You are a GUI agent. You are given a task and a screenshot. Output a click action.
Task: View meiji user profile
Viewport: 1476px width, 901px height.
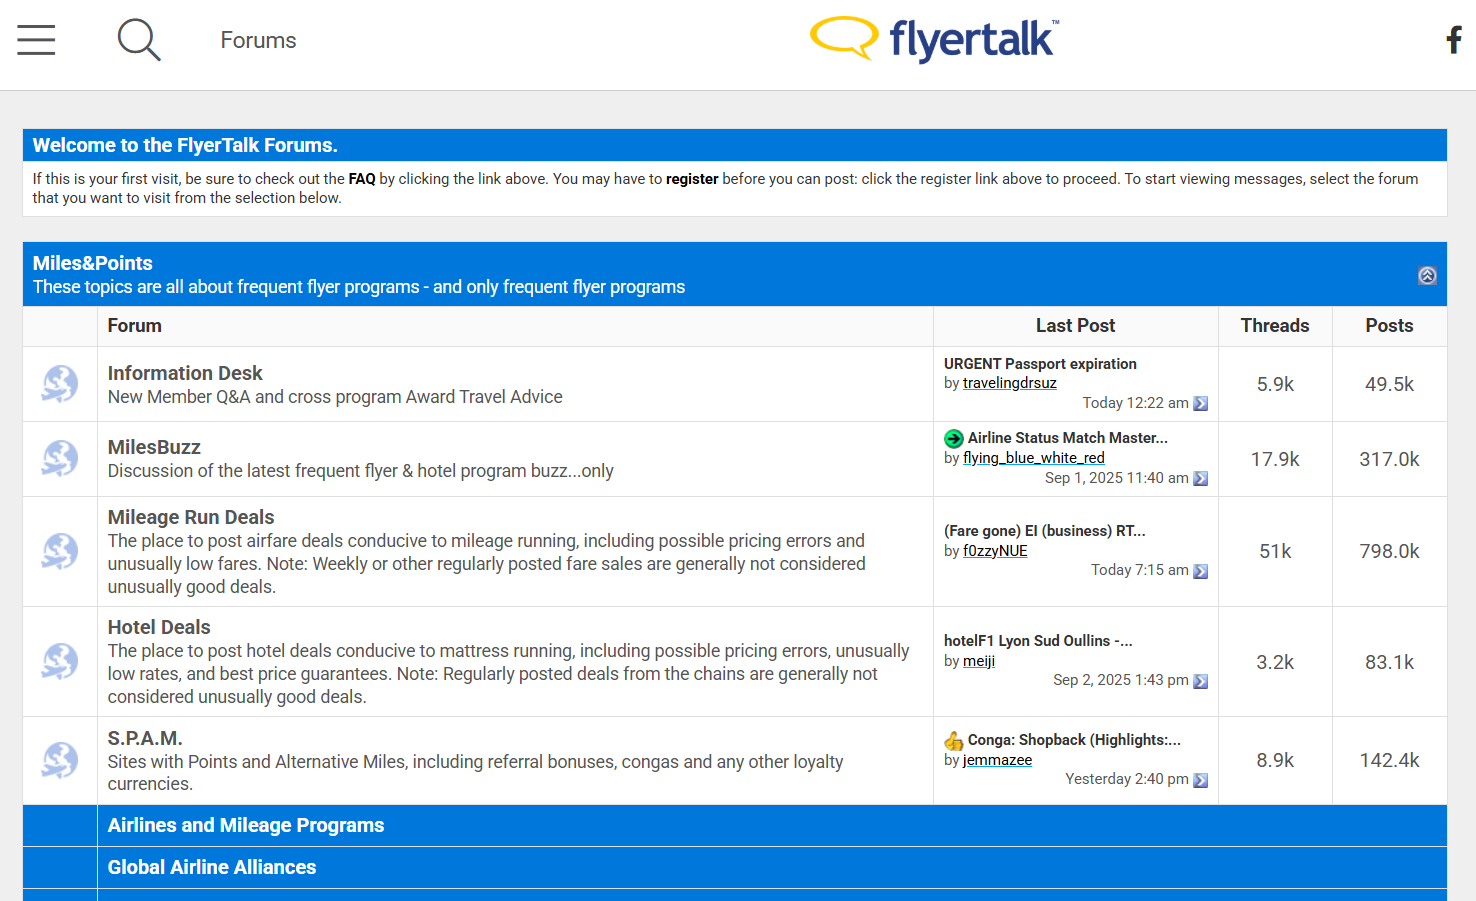(979, 661)
